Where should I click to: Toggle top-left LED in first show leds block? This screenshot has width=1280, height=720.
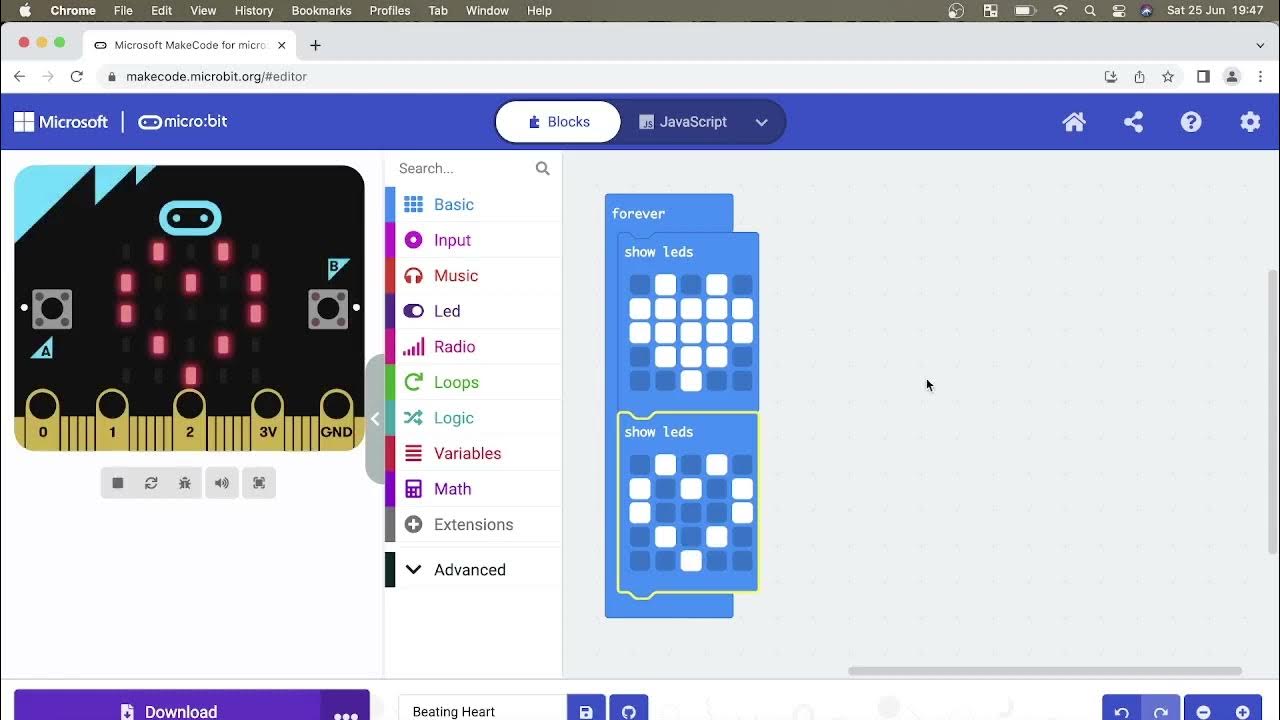639,285
